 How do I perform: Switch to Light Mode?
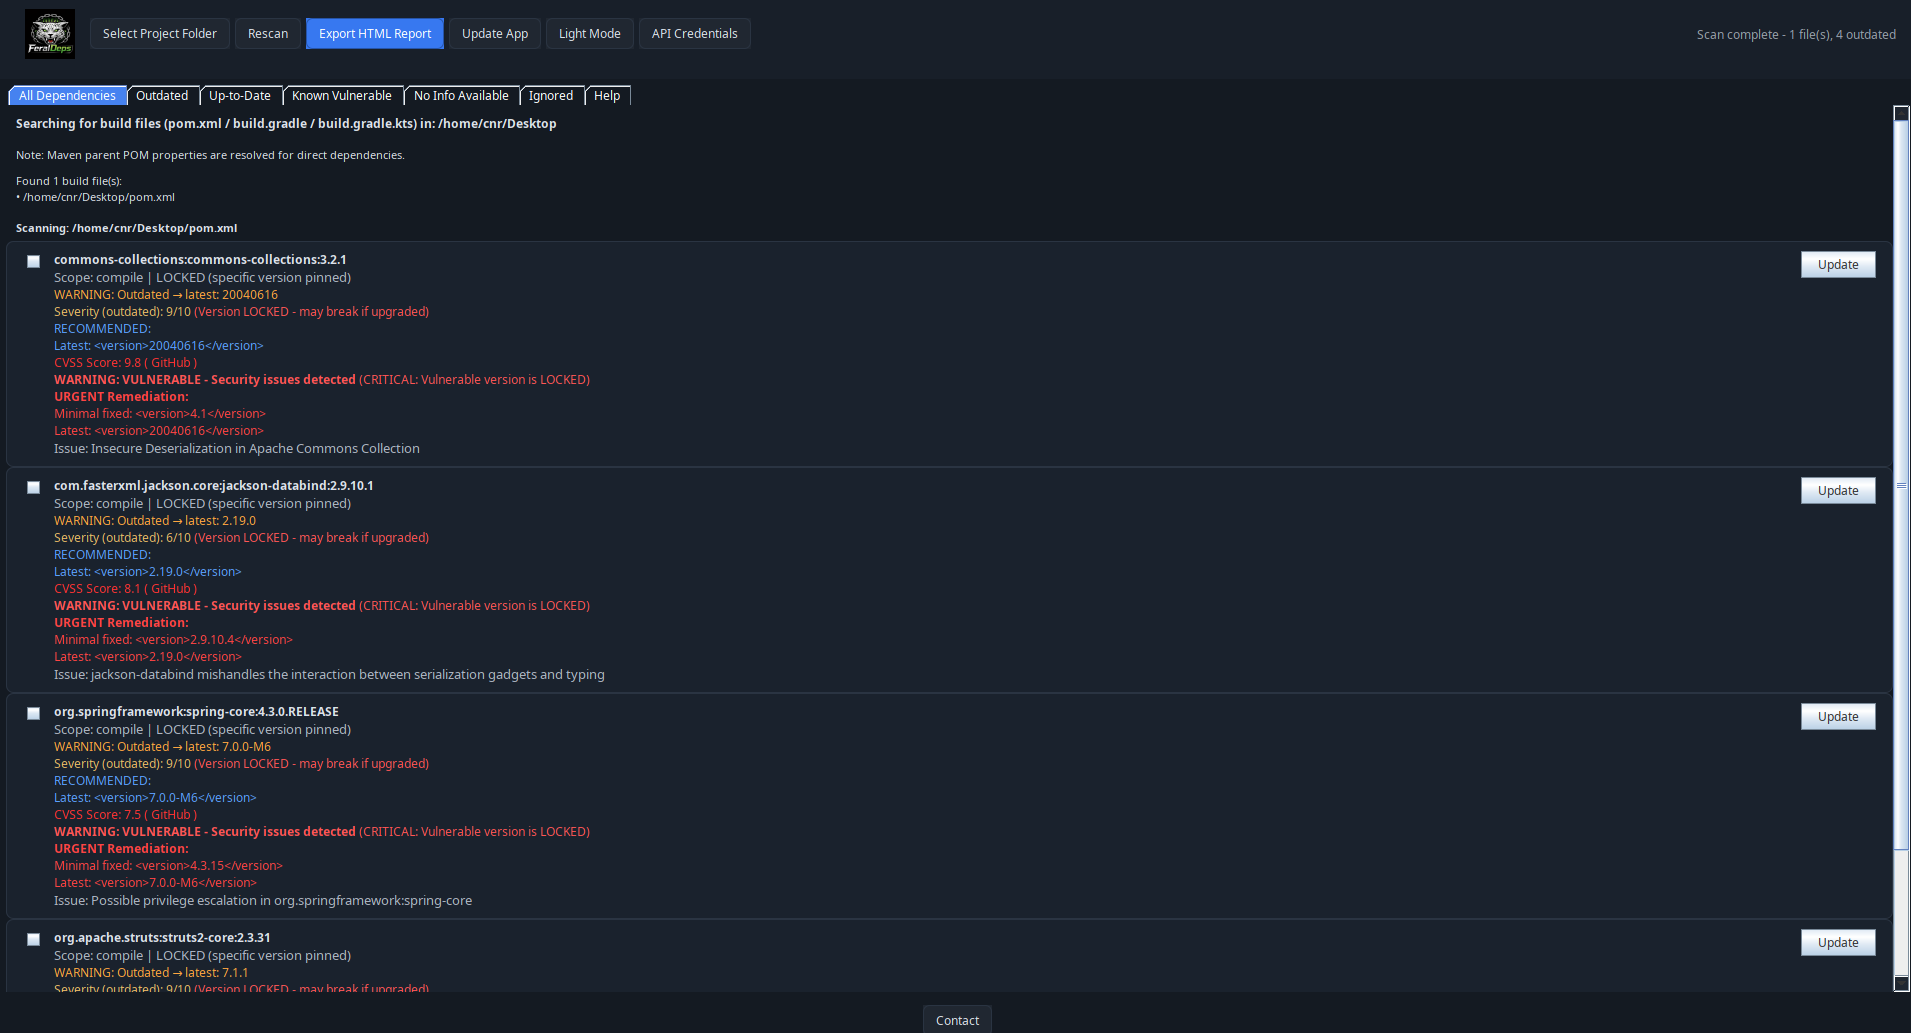[x=589, y=33]
